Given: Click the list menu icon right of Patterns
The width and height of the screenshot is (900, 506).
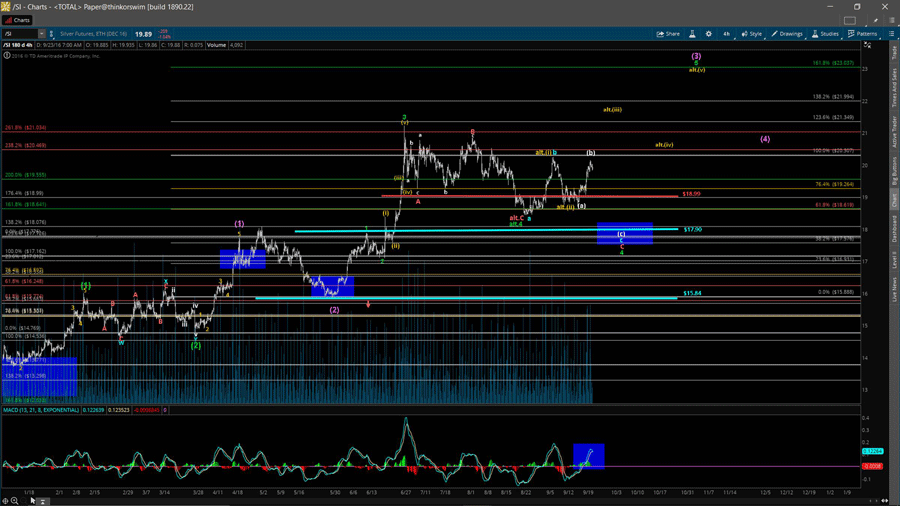Looking at the screenshot, I should point(891,34).
